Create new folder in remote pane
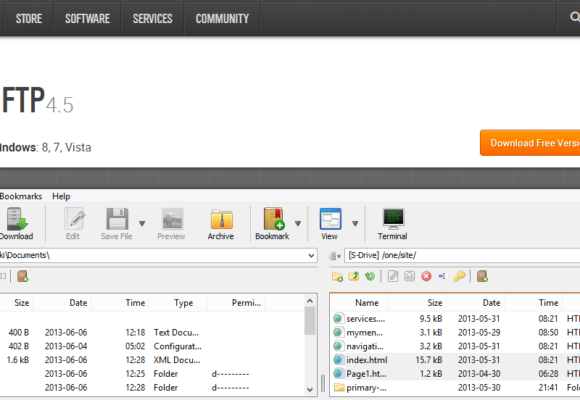 pos(337,276)
